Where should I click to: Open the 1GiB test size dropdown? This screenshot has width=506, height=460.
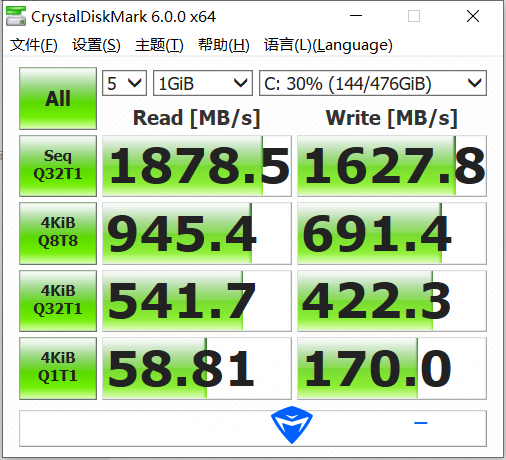203,83
